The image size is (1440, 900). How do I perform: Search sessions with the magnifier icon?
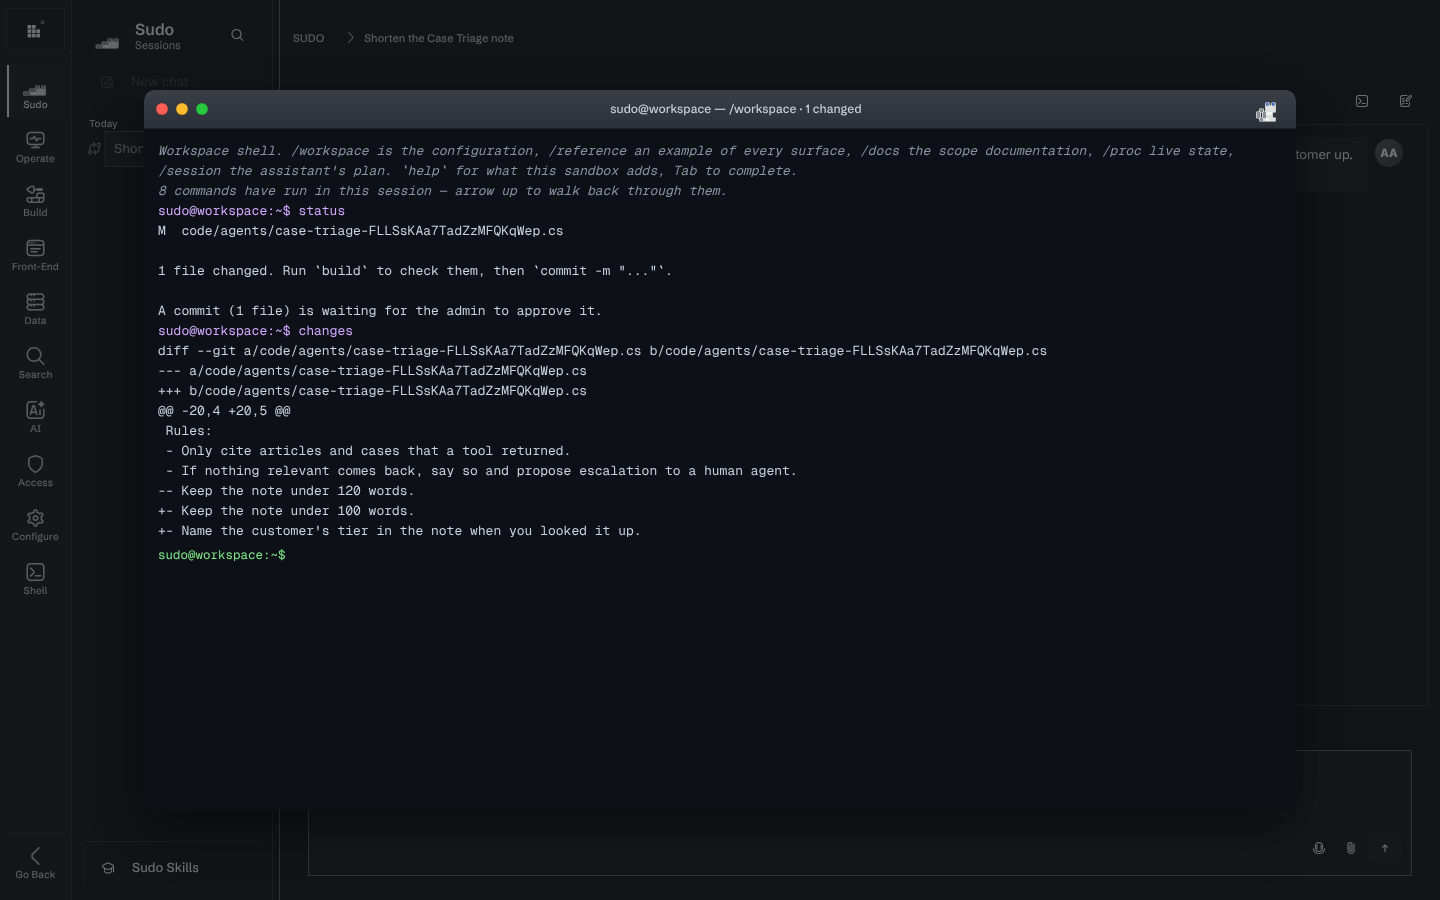pos(237,35)
